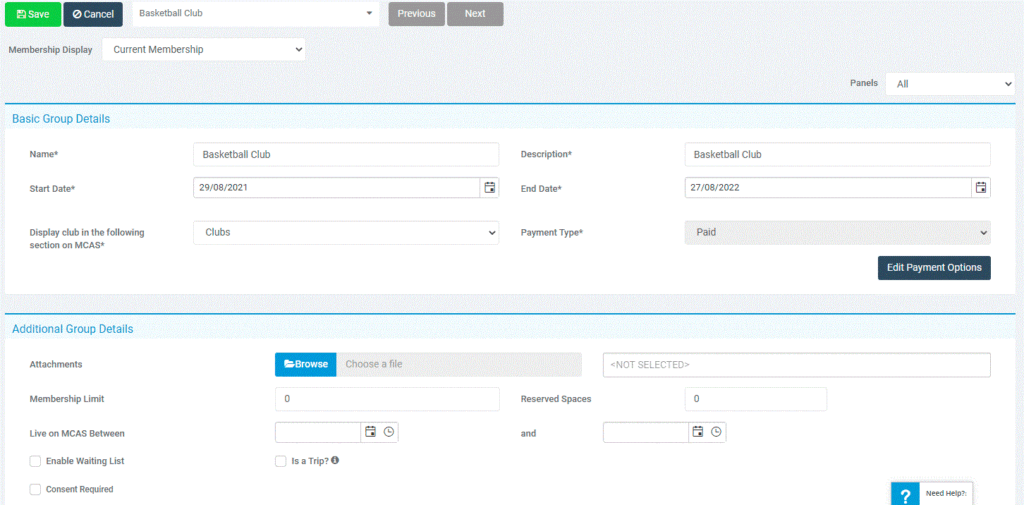
Task: Open first Live on MCAS calendar icon
Action: (370, 432)
